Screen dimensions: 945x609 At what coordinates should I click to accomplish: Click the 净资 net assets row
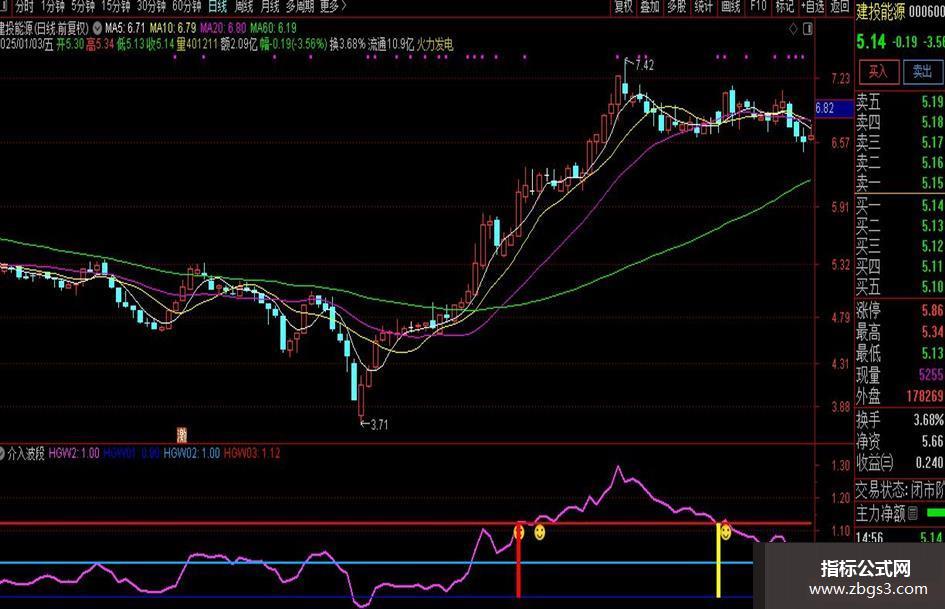[x=900, y=441]
